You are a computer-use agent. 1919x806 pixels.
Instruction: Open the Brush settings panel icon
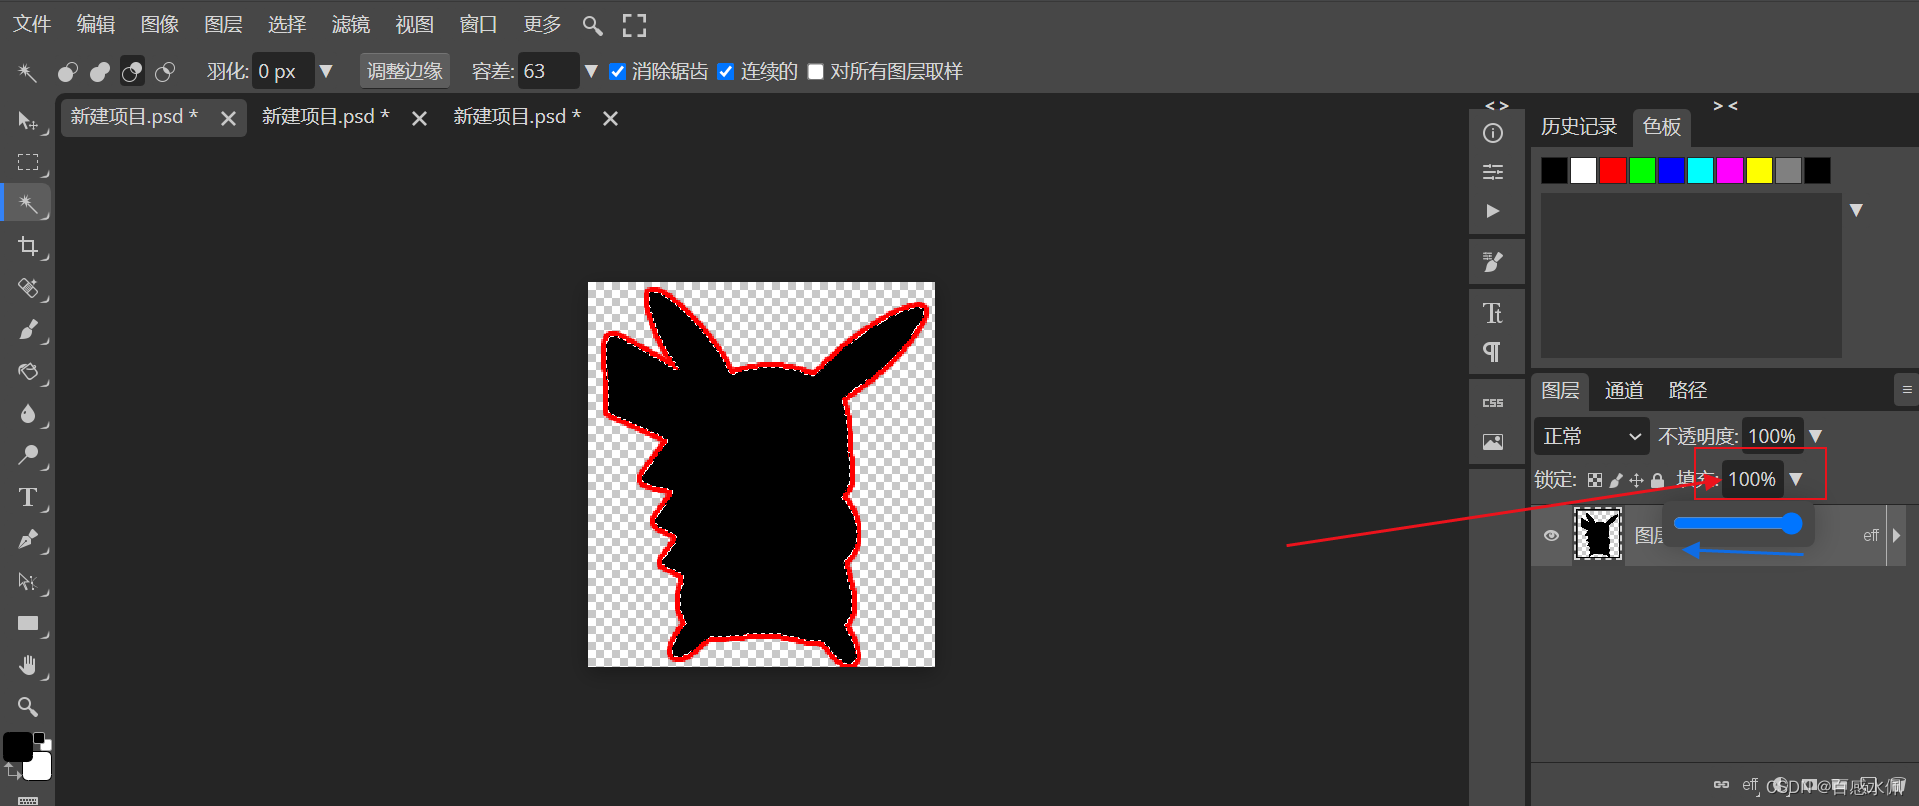[x=1493, y=262]
